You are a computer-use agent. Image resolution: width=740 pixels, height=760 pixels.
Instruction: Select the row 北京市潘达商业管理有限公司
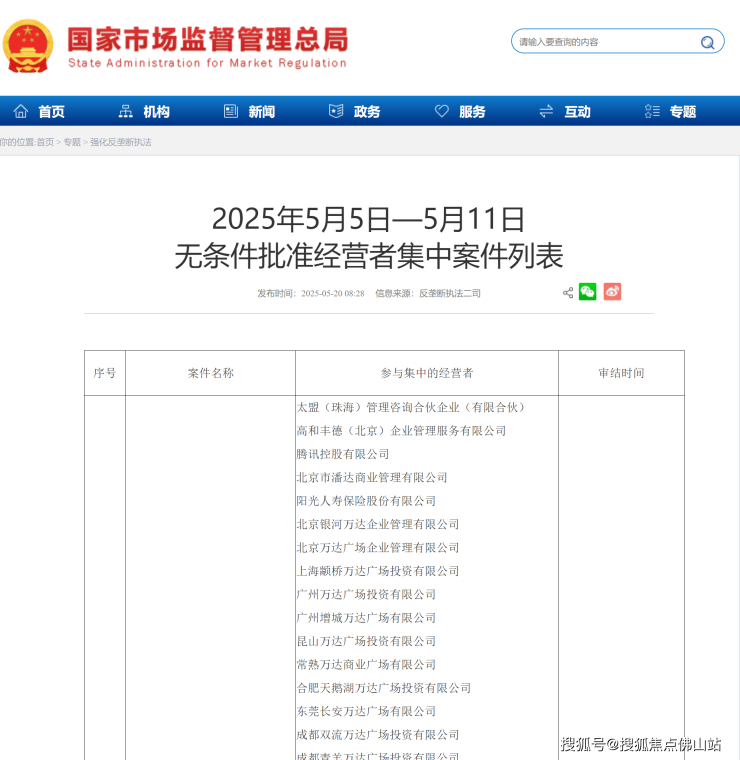pos(372,477)
